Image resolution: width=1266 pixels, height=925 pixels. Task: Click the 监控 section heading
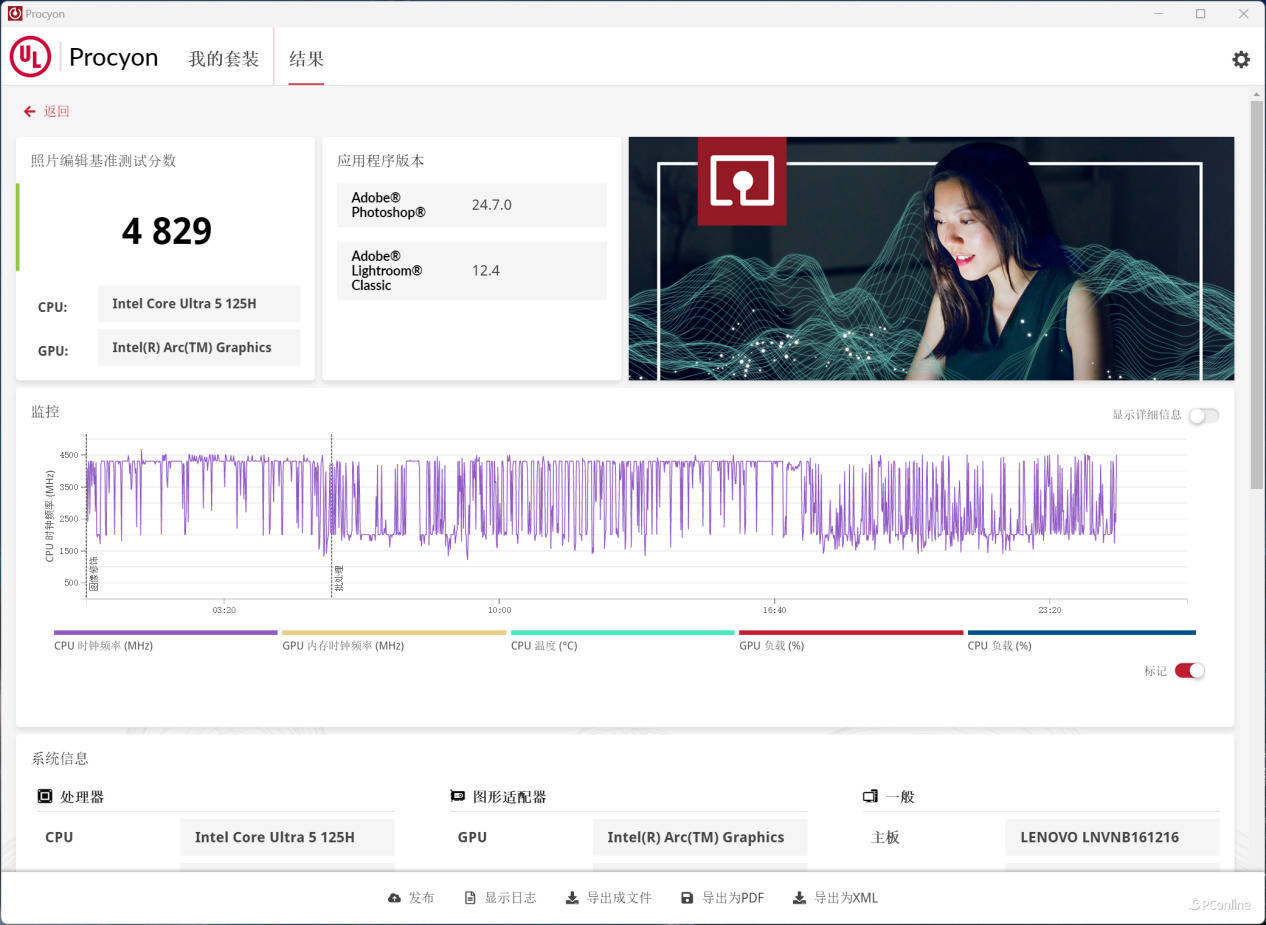pos(45,411)
